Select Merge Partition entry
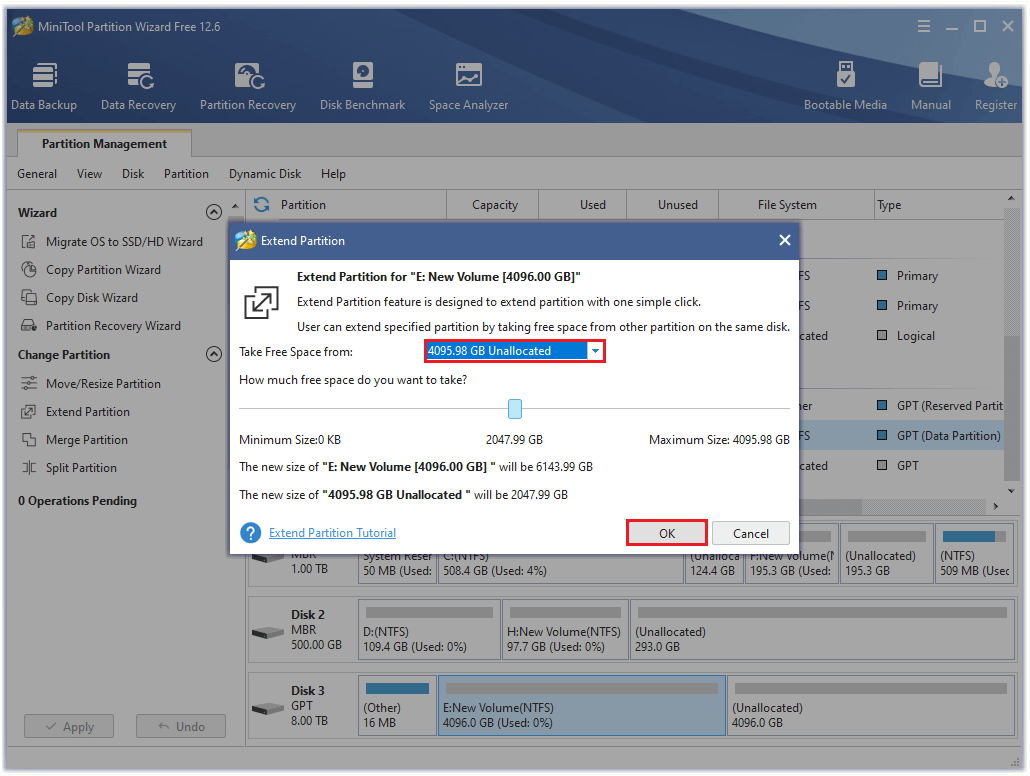The height and width of the screenshot is (776, 1030). click(x=87, y=440)
